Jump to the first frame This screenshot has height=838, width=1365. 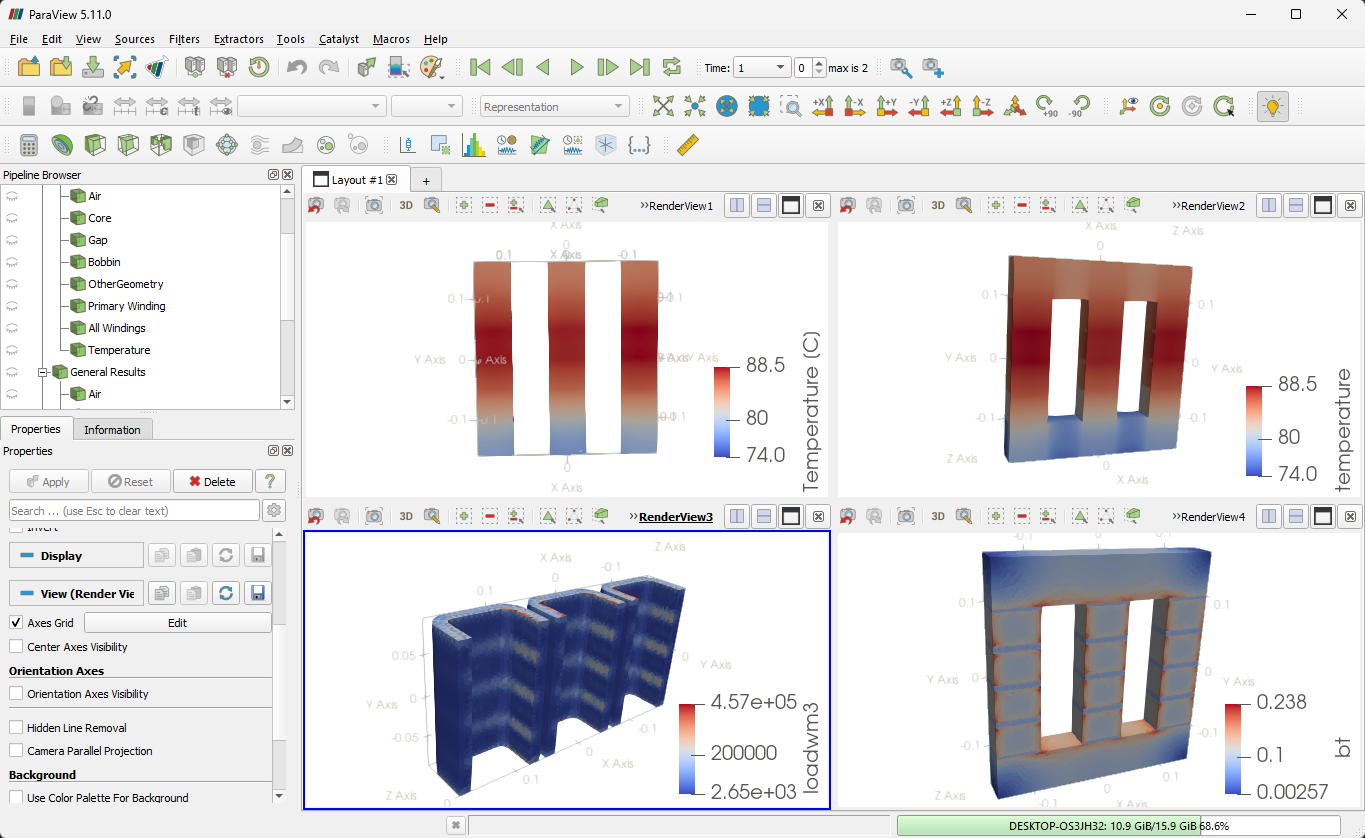(x=480, y=67)
